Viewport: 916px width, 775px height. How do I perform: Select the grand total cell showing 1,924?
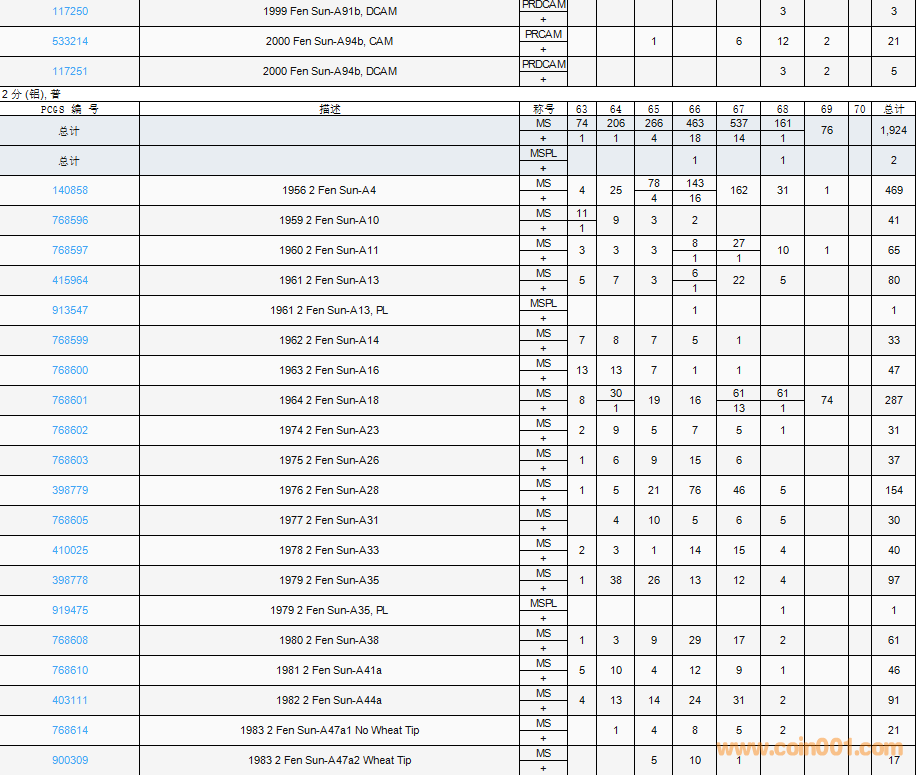(x=893, y=130)
